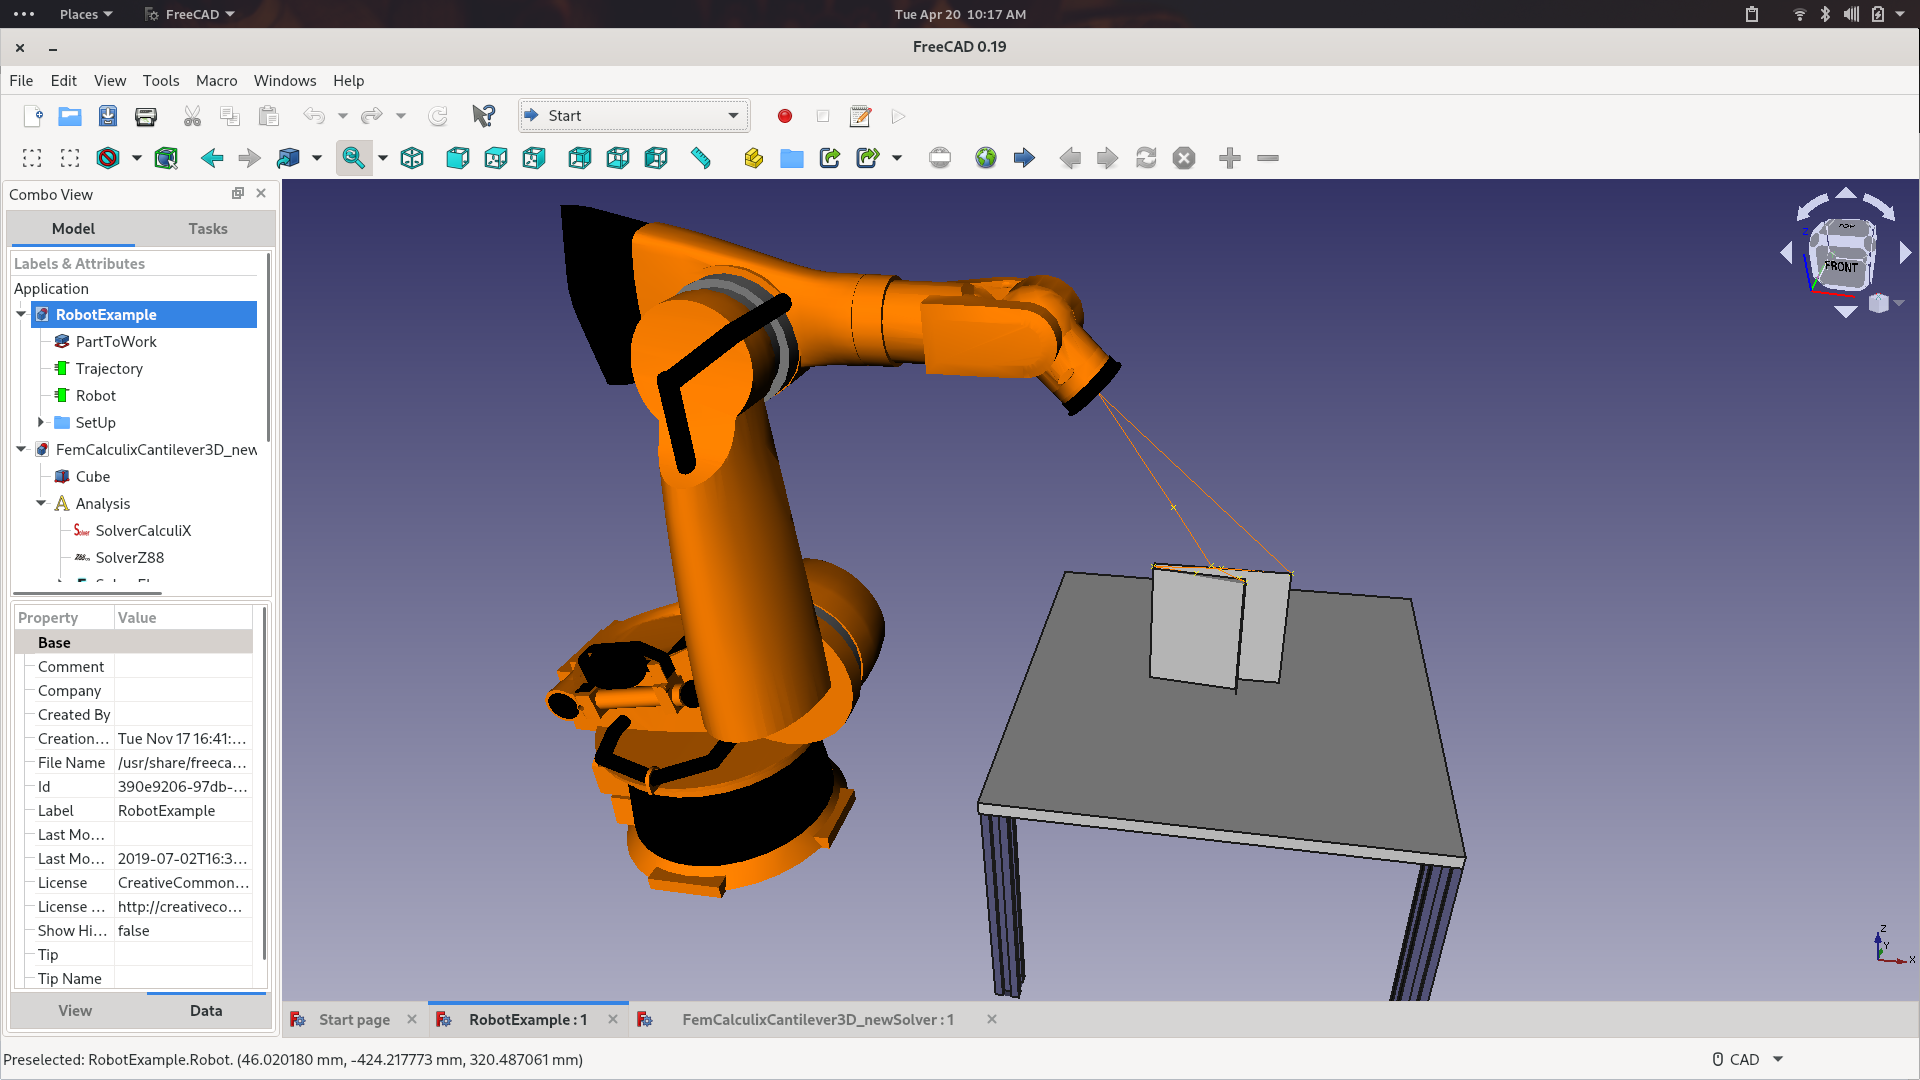Set Right view cube icon
The height and width of the screenshot is (1080, 1920).
(x=534, y=158)
